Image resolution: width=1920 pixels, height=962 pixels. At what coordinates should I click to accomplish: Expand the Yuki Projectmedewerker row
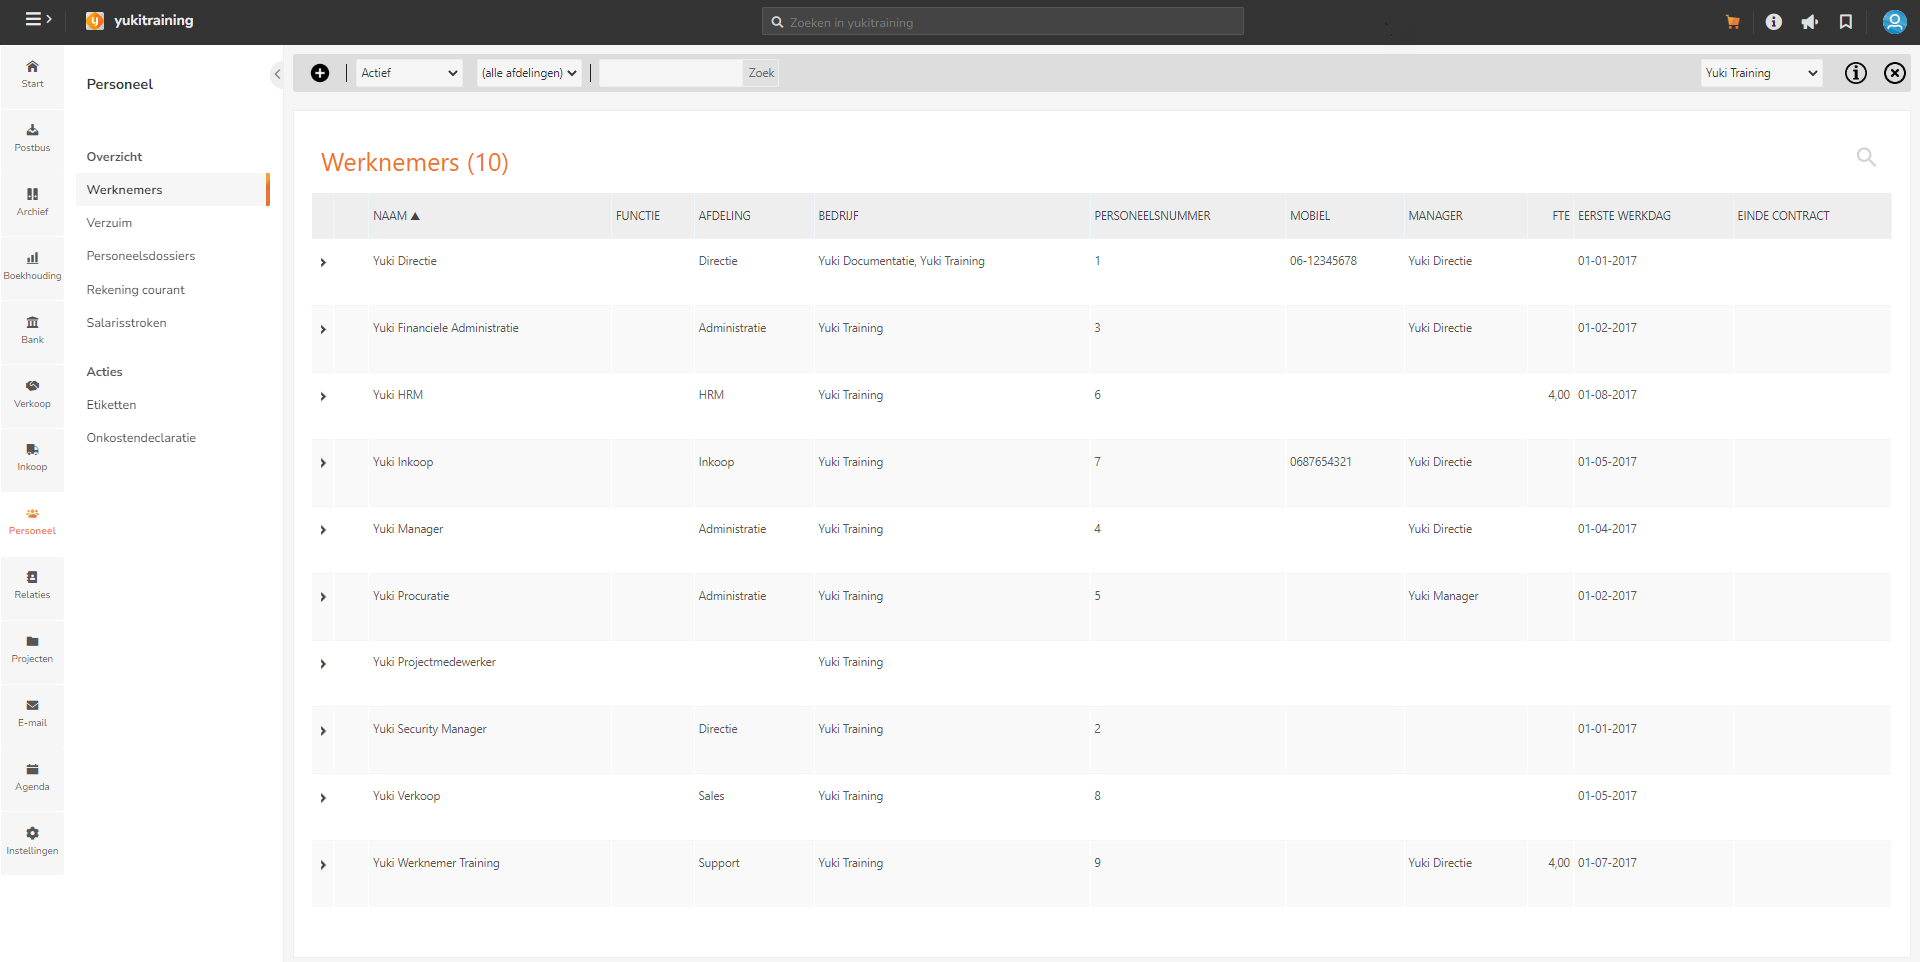point(323,665)
